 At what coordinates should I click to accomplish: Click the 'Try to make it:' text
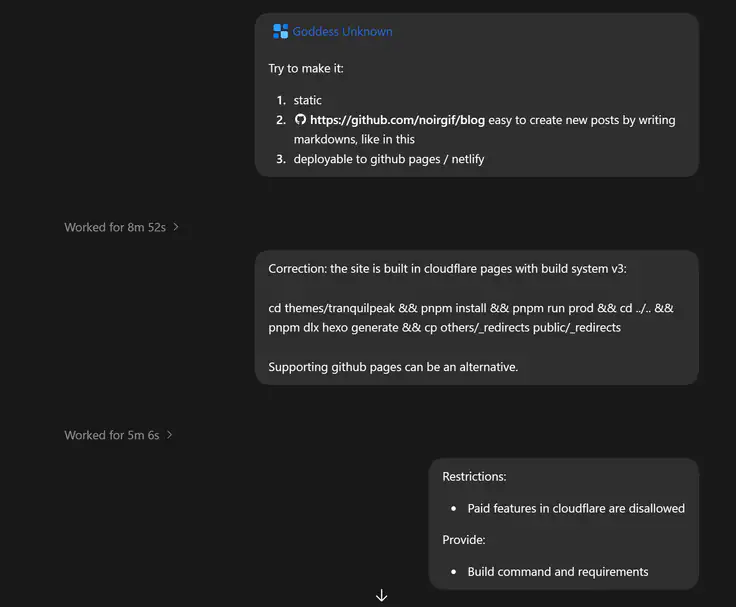306,69
